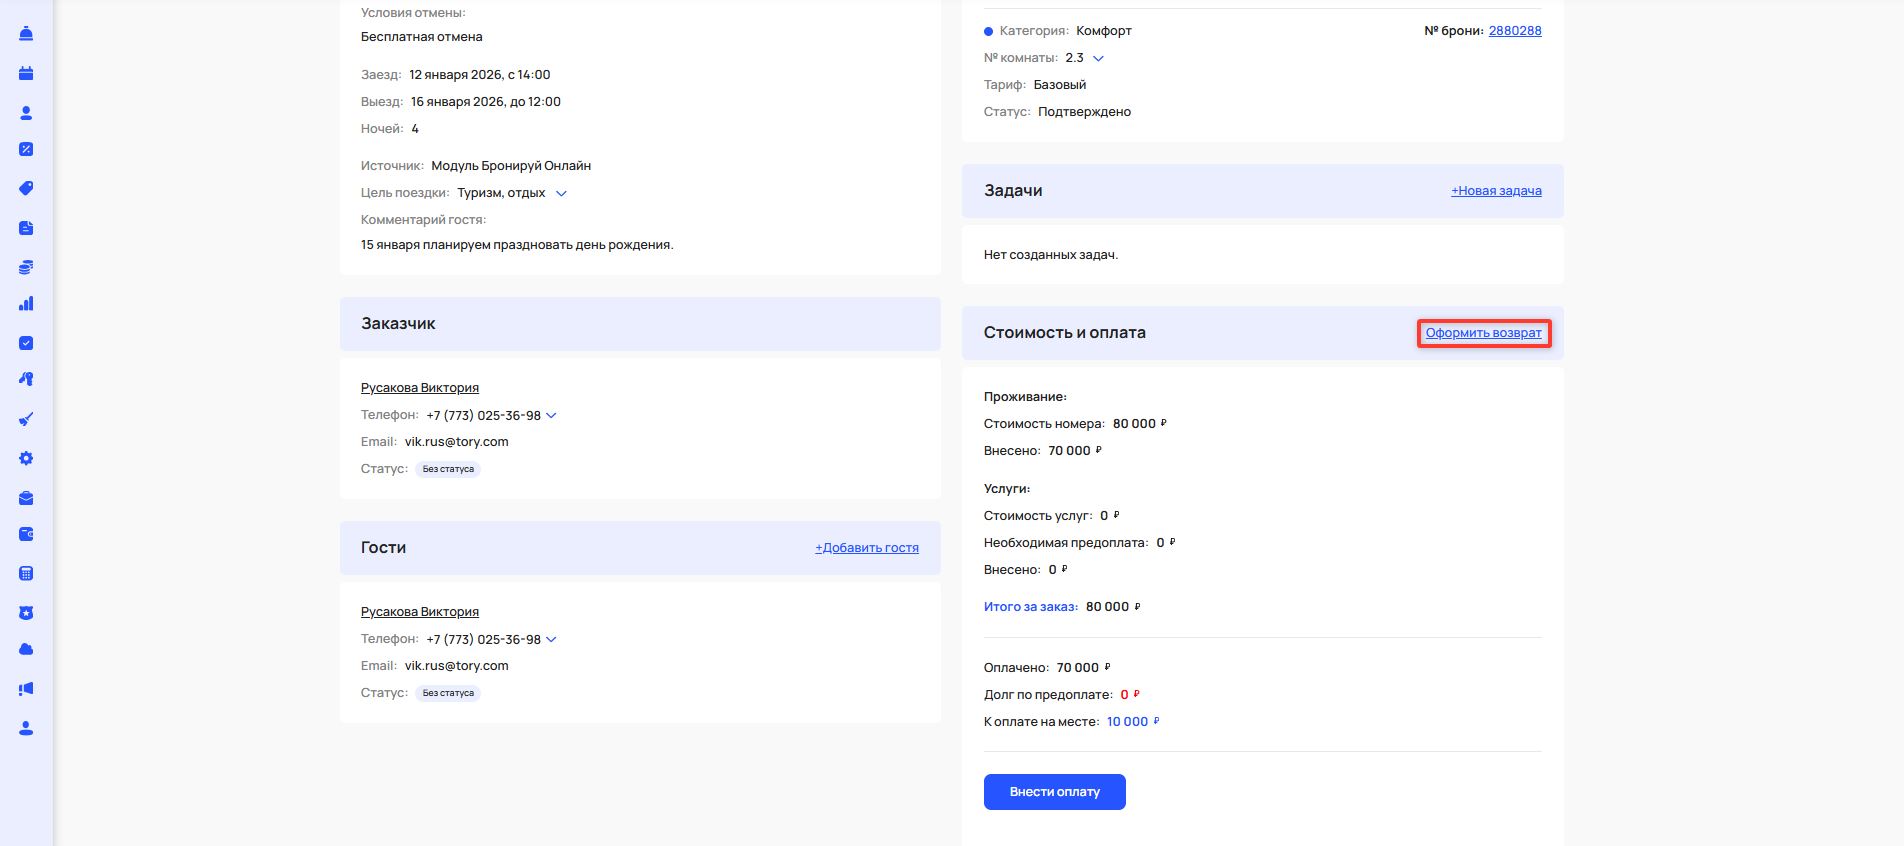Click the Оформить возврат link
1904x846 pixels.
[1483, 333]
